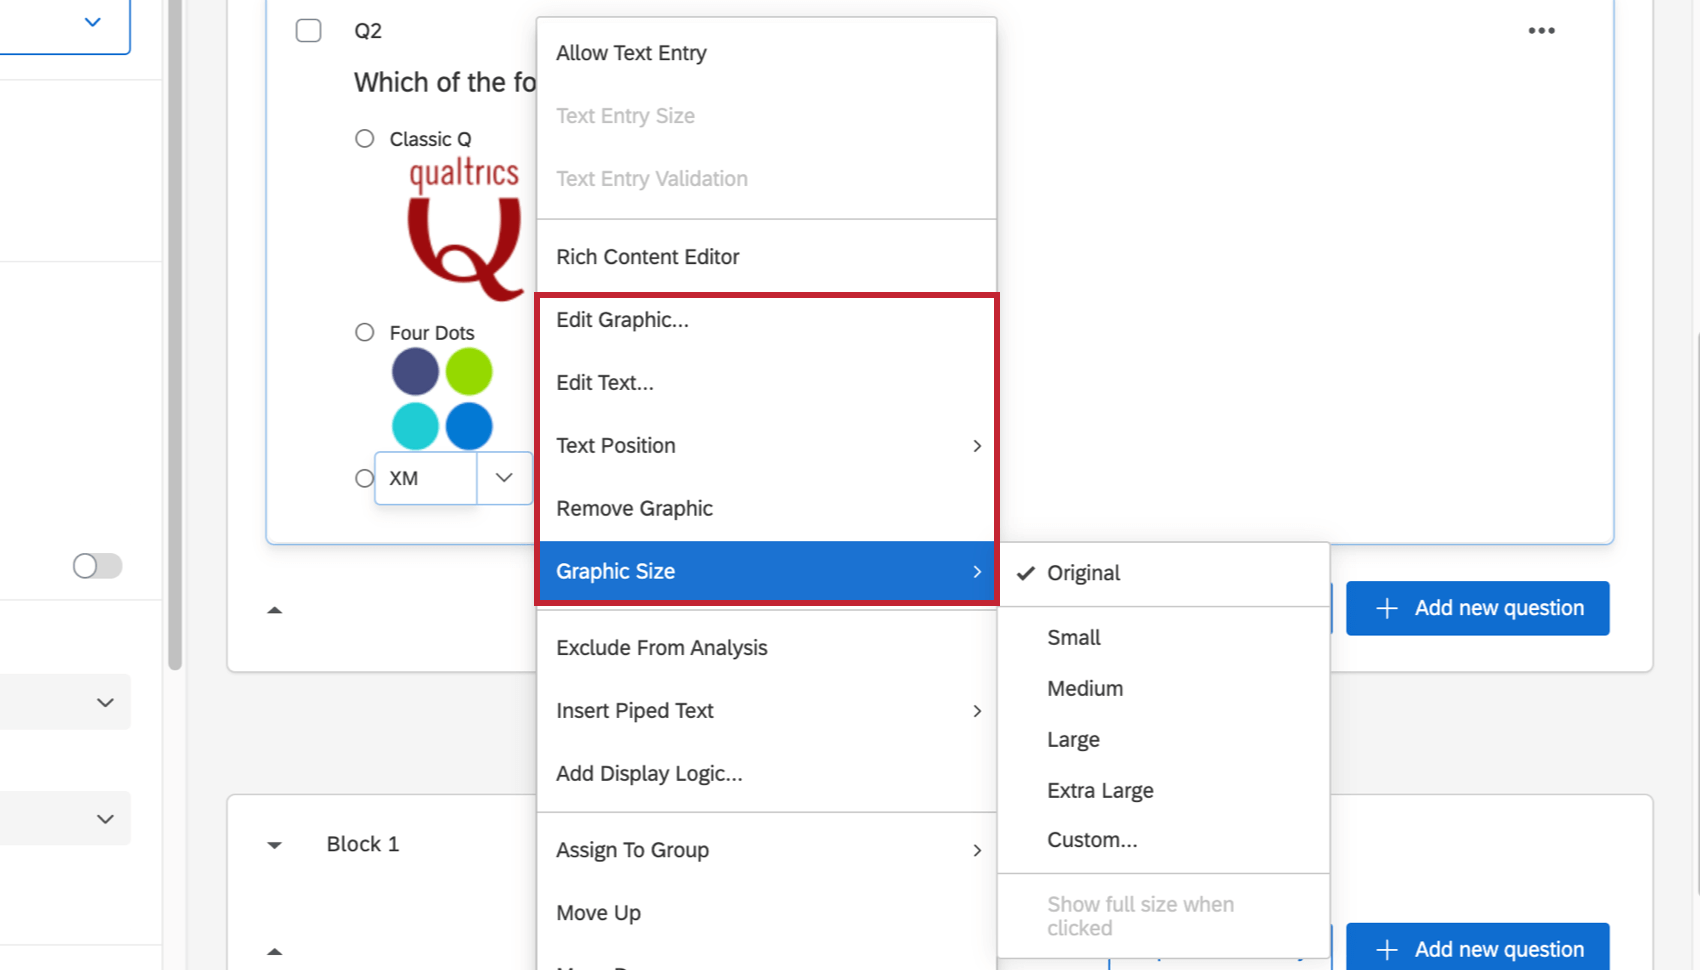Open the blue dropdown at top left

point(92,21)
